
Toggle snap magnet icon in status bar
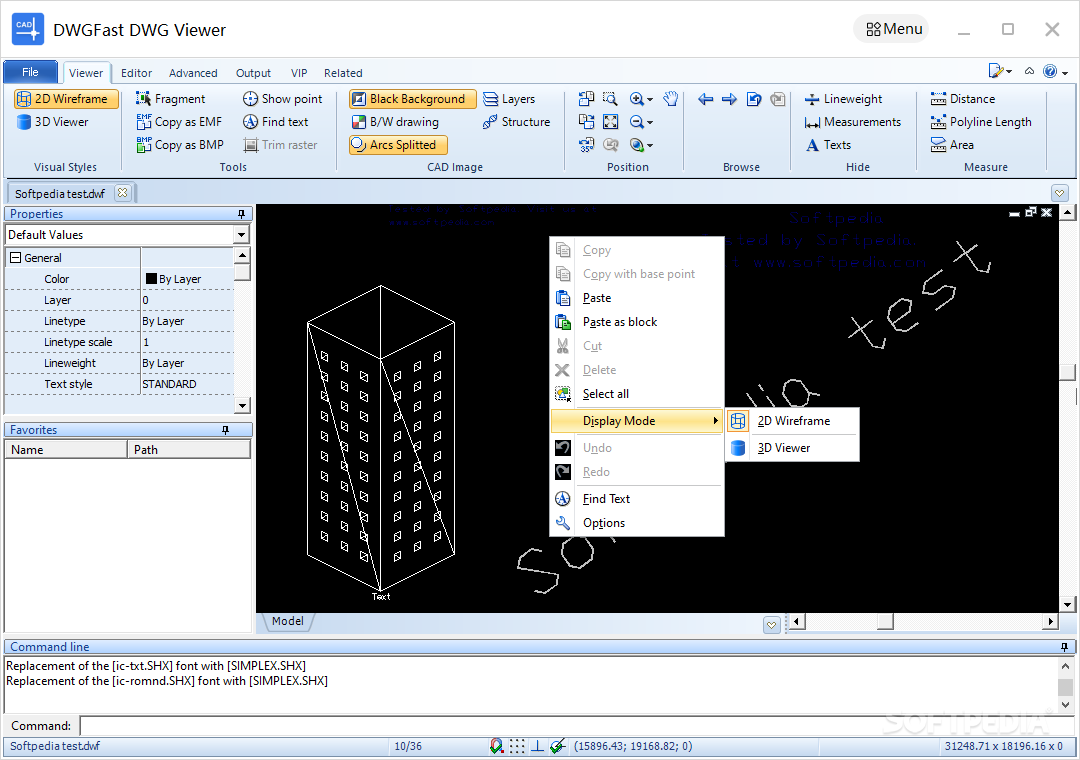pyautogui.click(x=497, y=746)
